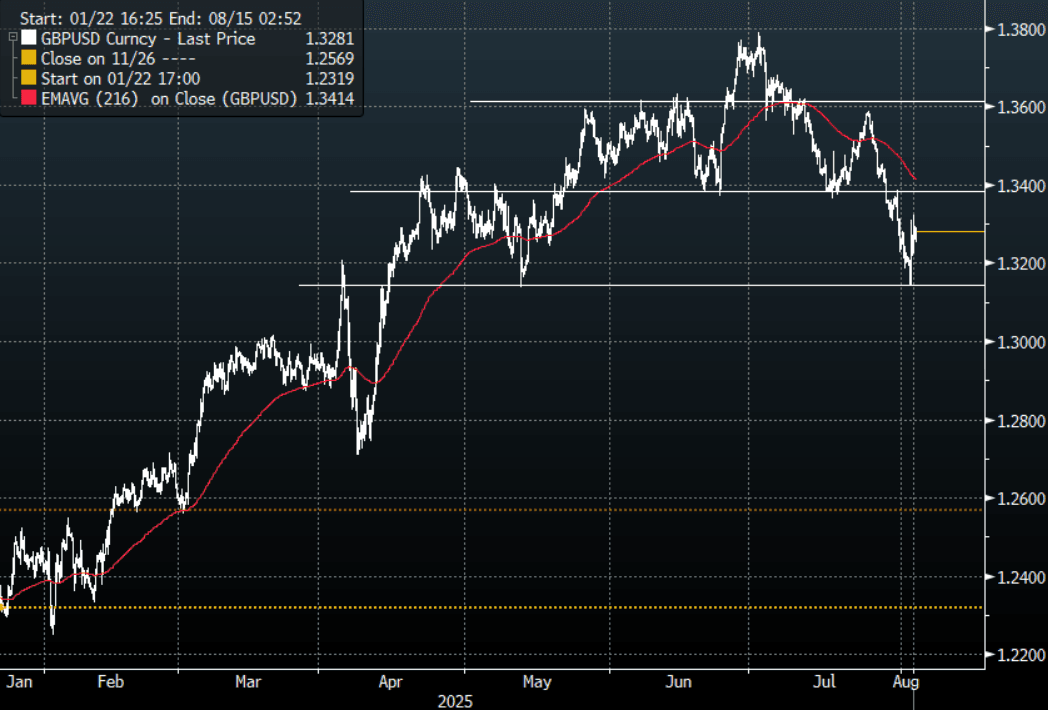Click the white GBPUSD Curncy color swatch

(27, 39)
